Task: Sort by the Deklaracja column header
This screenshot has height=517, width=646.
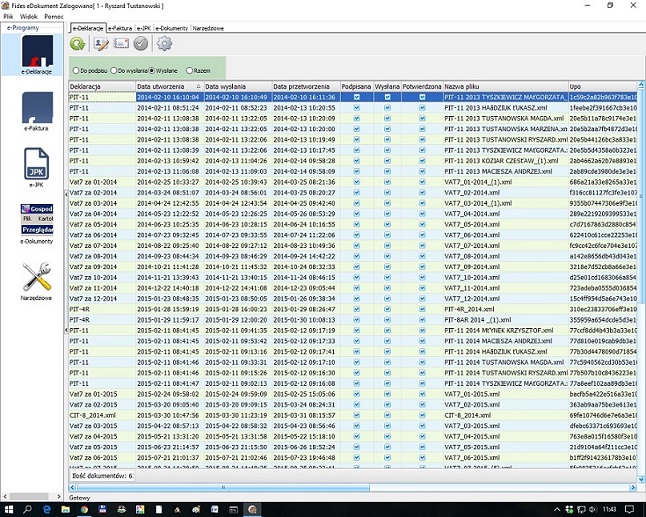Action: click(102, 87)
